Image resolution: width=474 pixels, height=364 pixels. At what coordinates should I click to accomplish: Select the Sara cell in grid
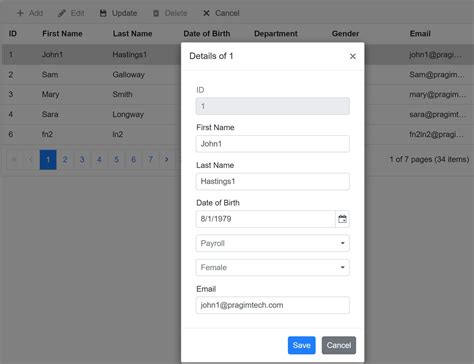click(50, 114)
